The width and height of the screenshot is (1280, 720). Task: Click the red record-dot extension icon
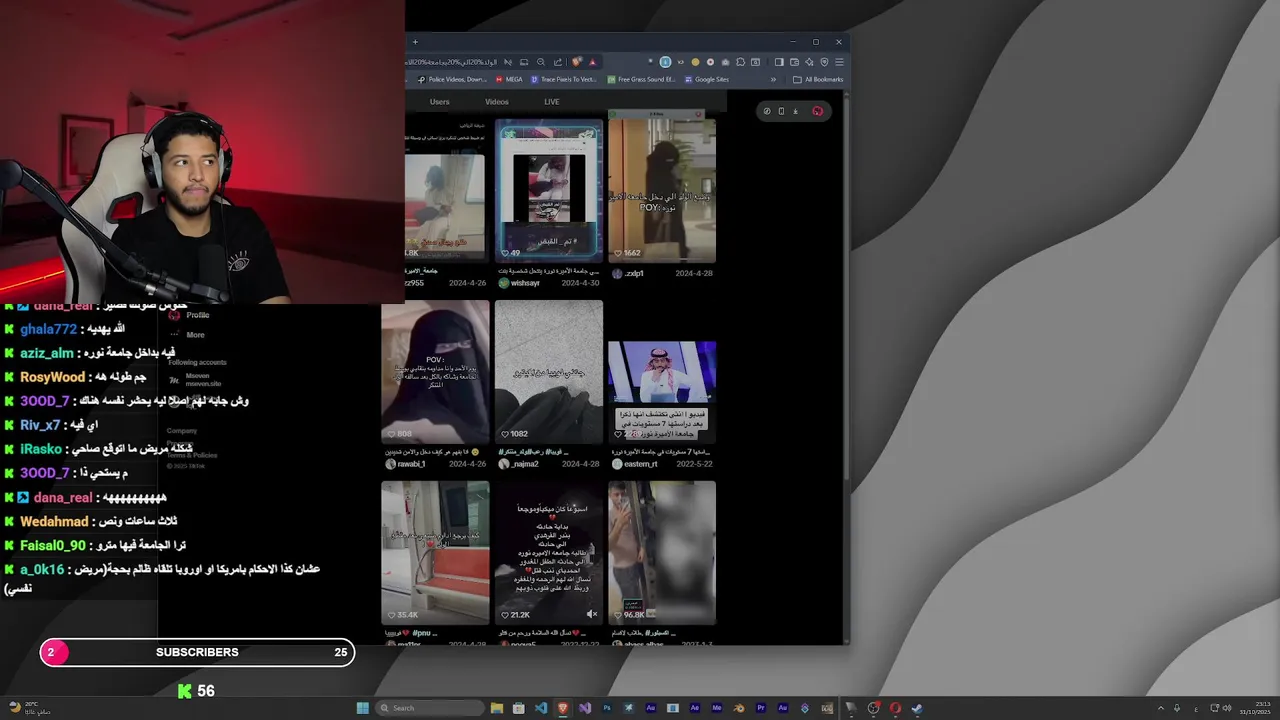[x=710, y=62]
